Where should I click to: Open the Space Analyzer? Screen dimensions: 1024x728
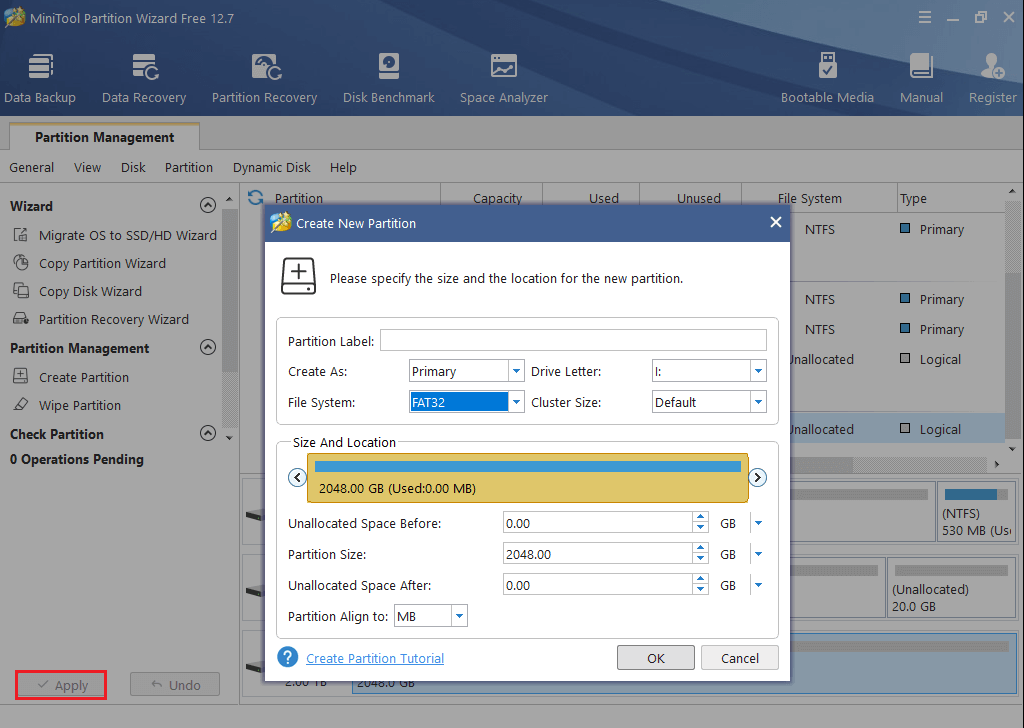(x=504, y=78)
